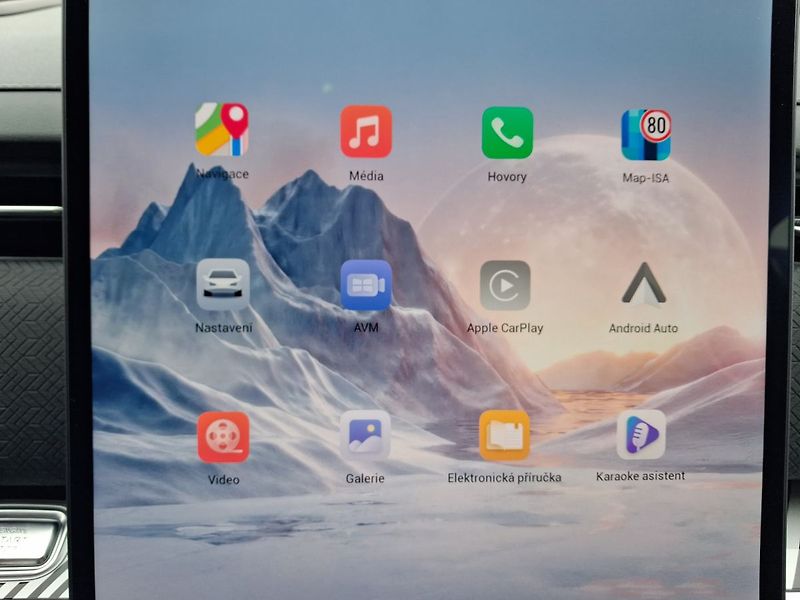The image size is (800, 600).
Task: Open Elektronická příručka manual icon
Action: [505, 435]
